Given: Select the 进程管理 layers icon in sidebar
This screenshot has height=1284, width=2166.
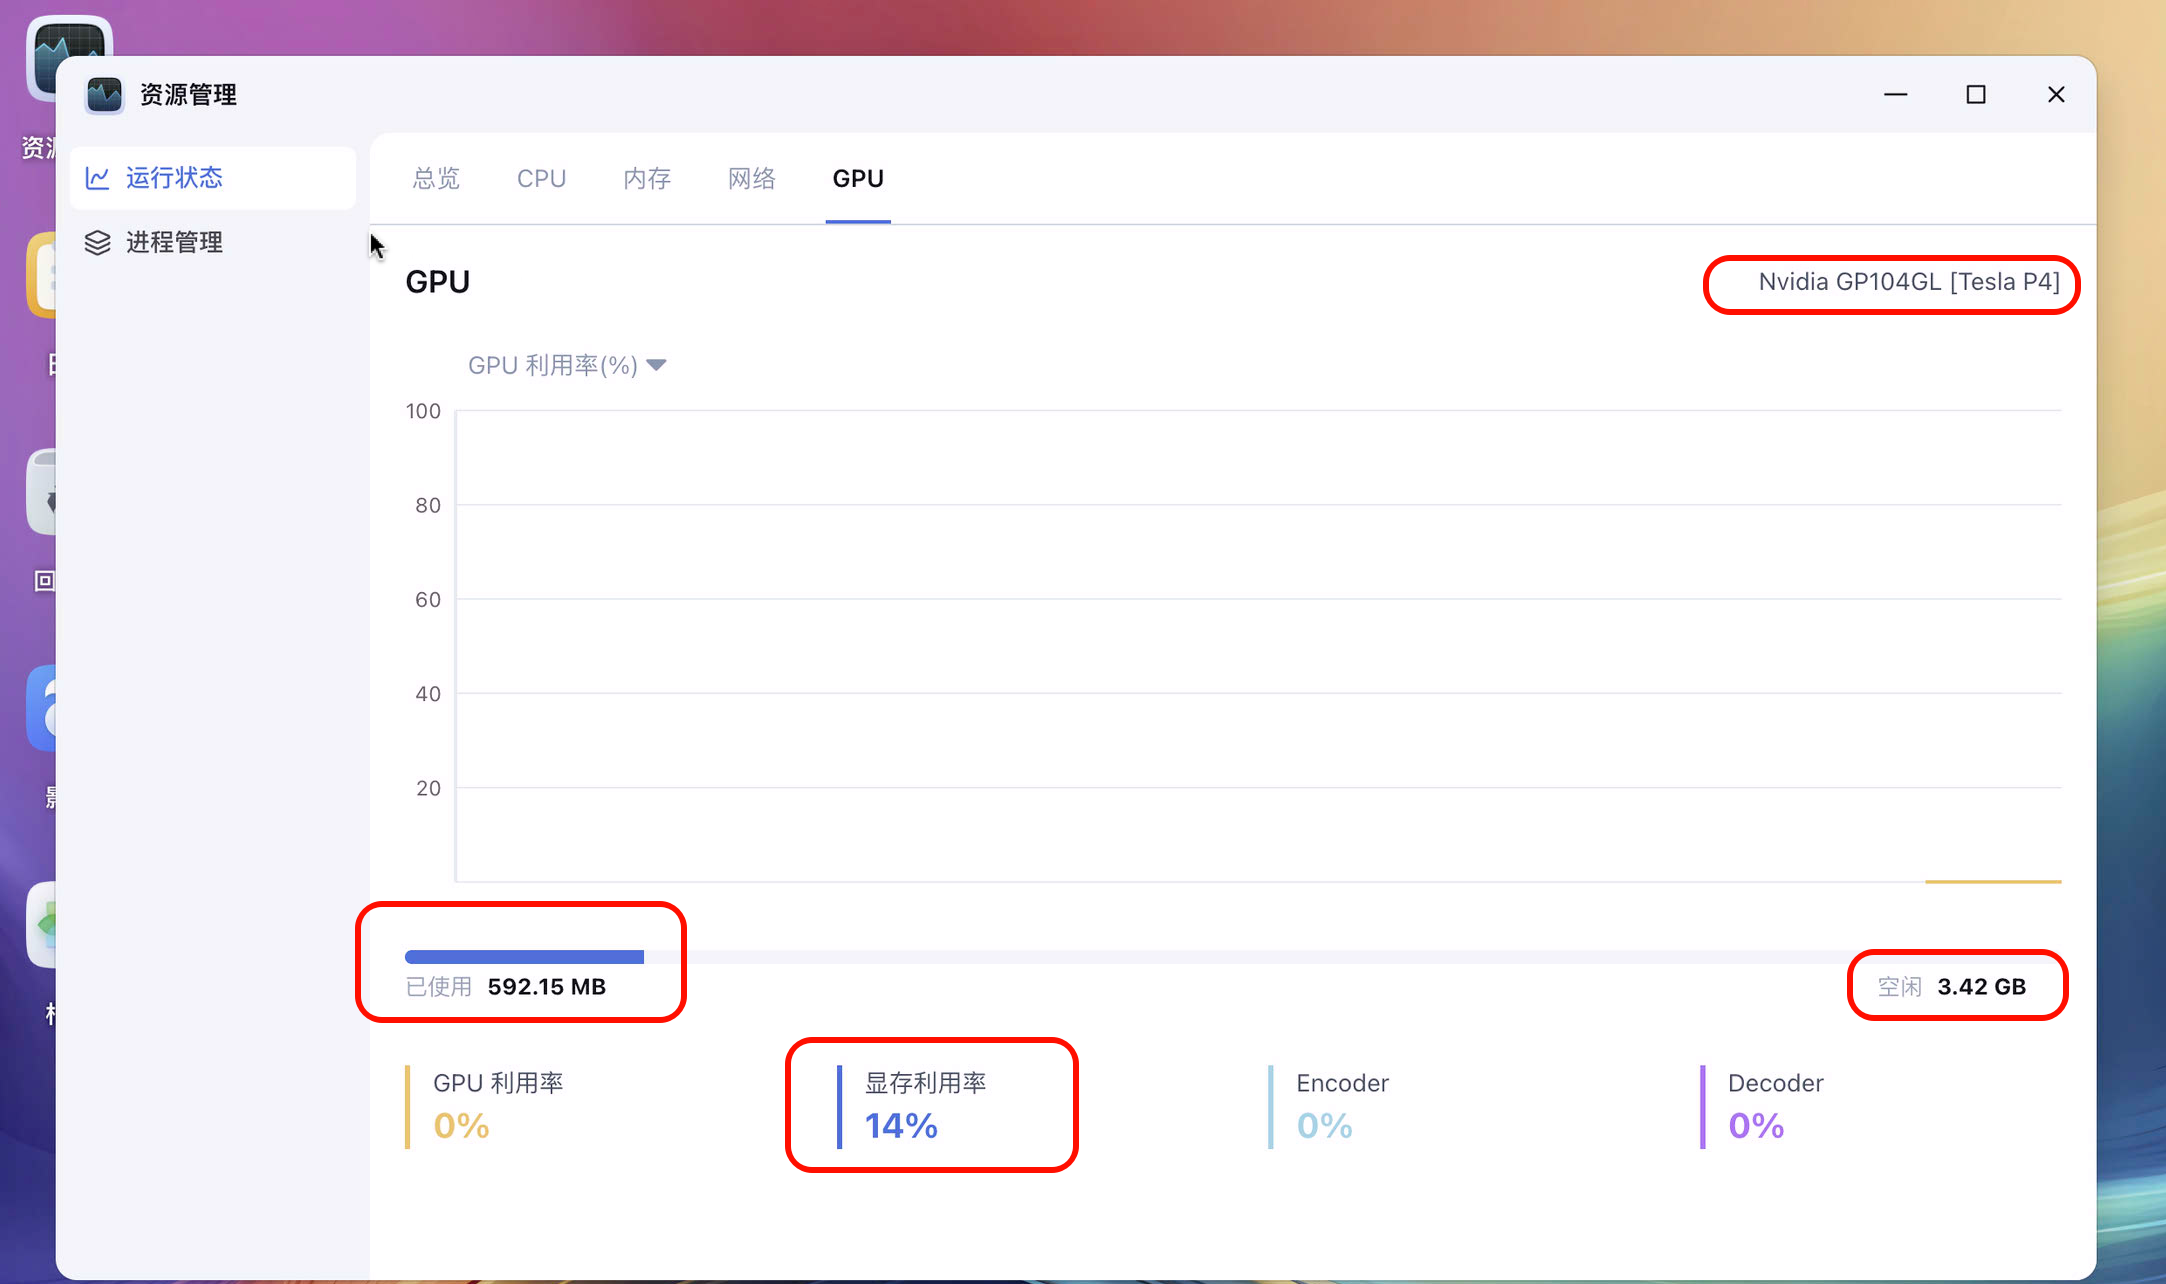Looking at the screenshot, I should click(x=97, y=243).
